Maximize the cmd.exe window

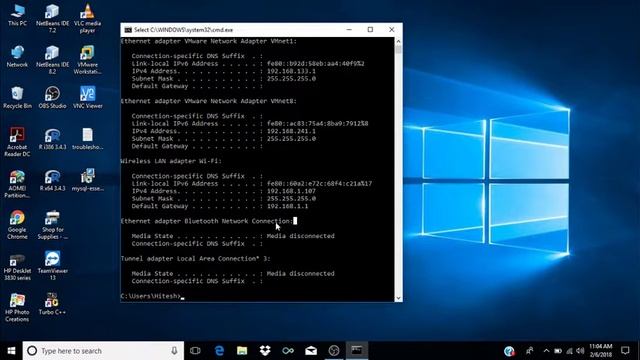click(370, 29)
